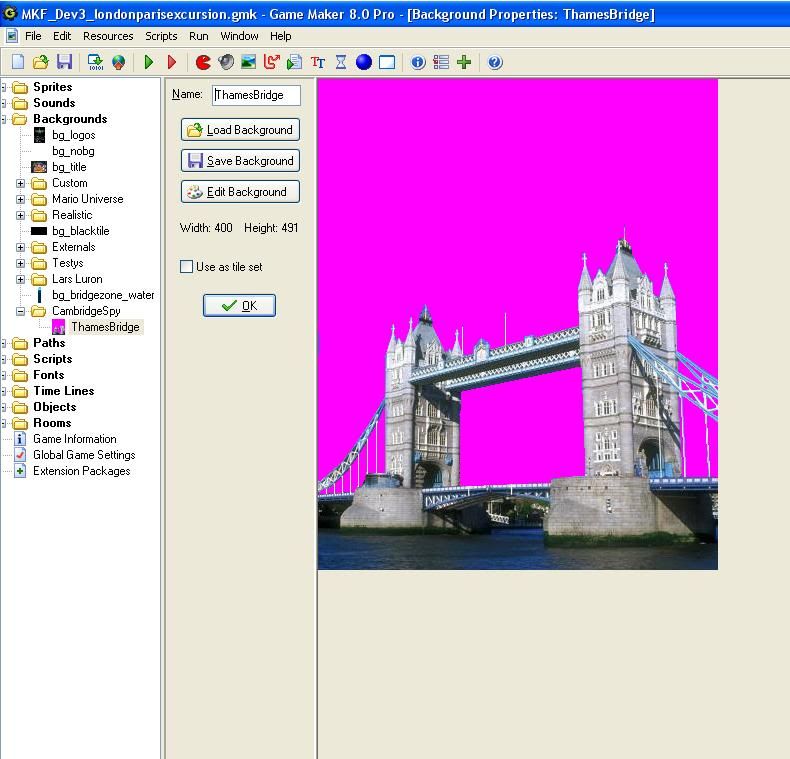The width and height of the screenshot is (790, 759).
Task: Click the Name field containing ThamesBridge
Action: [256, 95]
